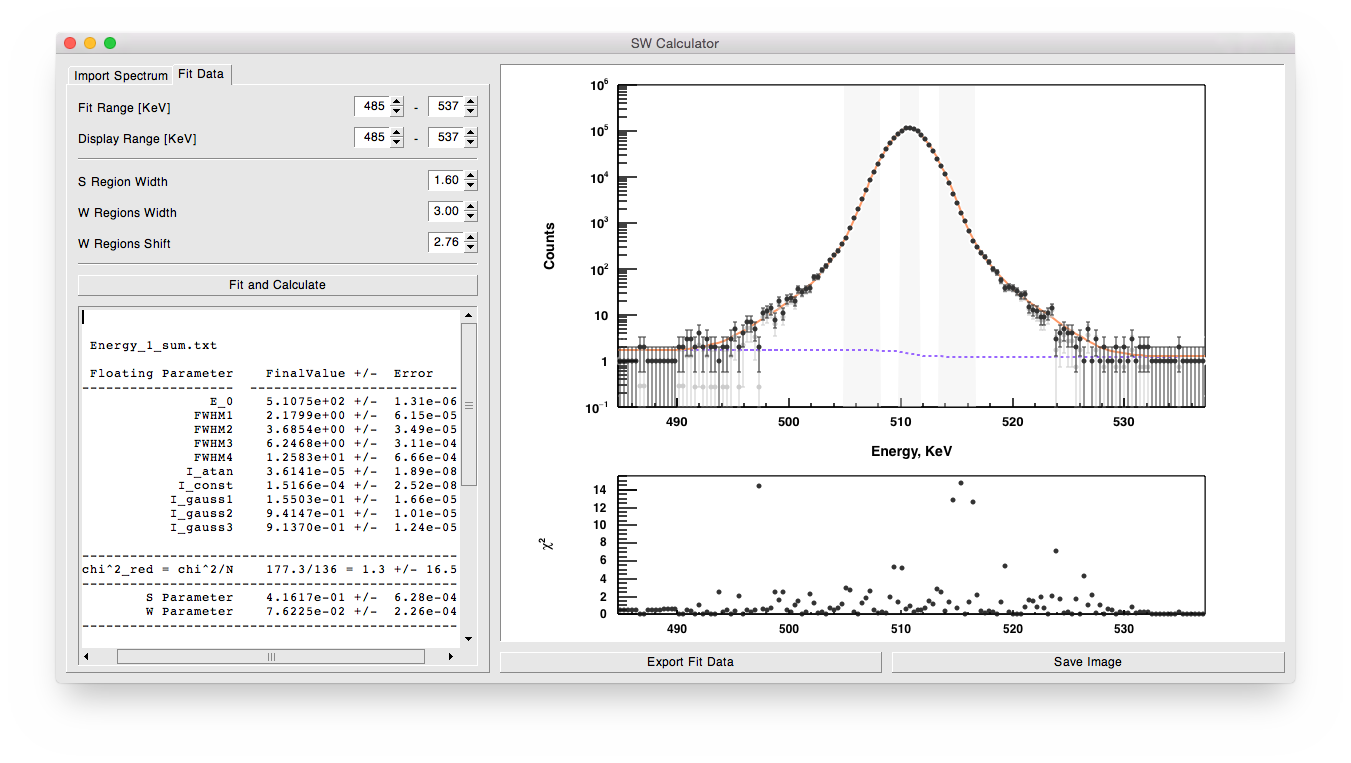Click the results horizontal scrollbar left arrow
1351x763 pixels.
(x=86, y=657)
